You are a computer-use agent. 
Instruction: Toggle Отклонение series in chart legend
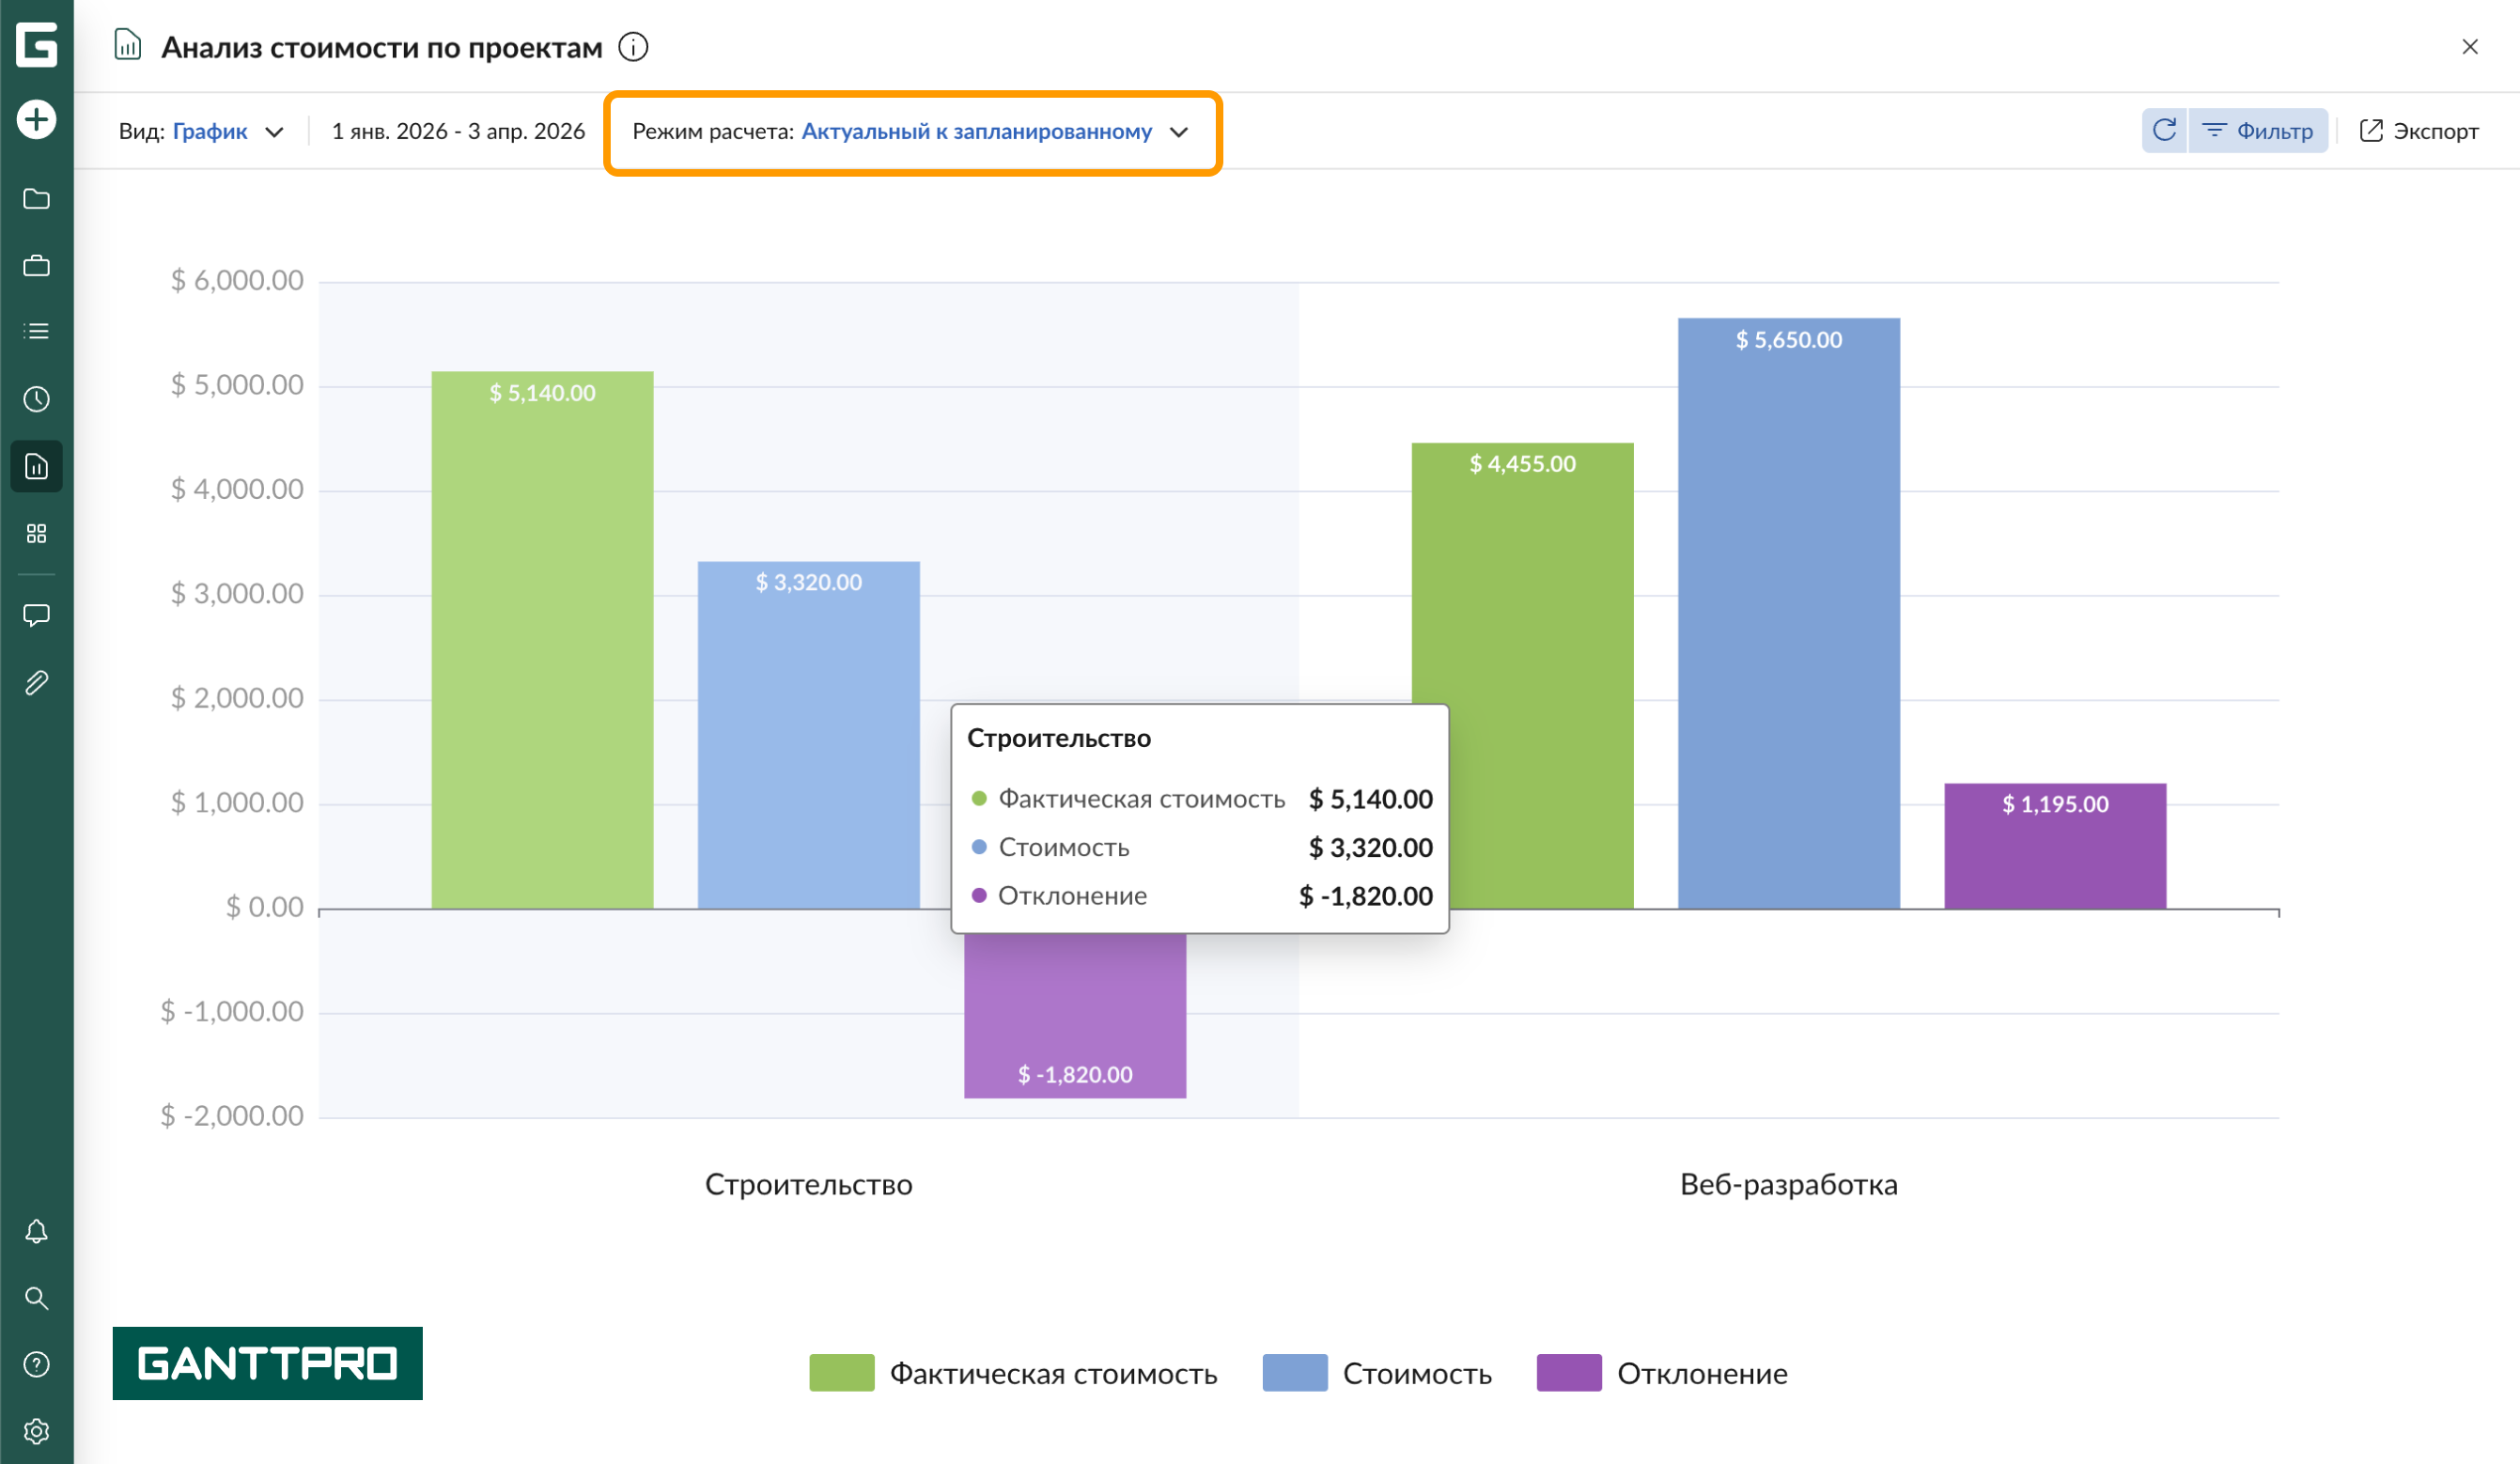coord(1662,1373)
